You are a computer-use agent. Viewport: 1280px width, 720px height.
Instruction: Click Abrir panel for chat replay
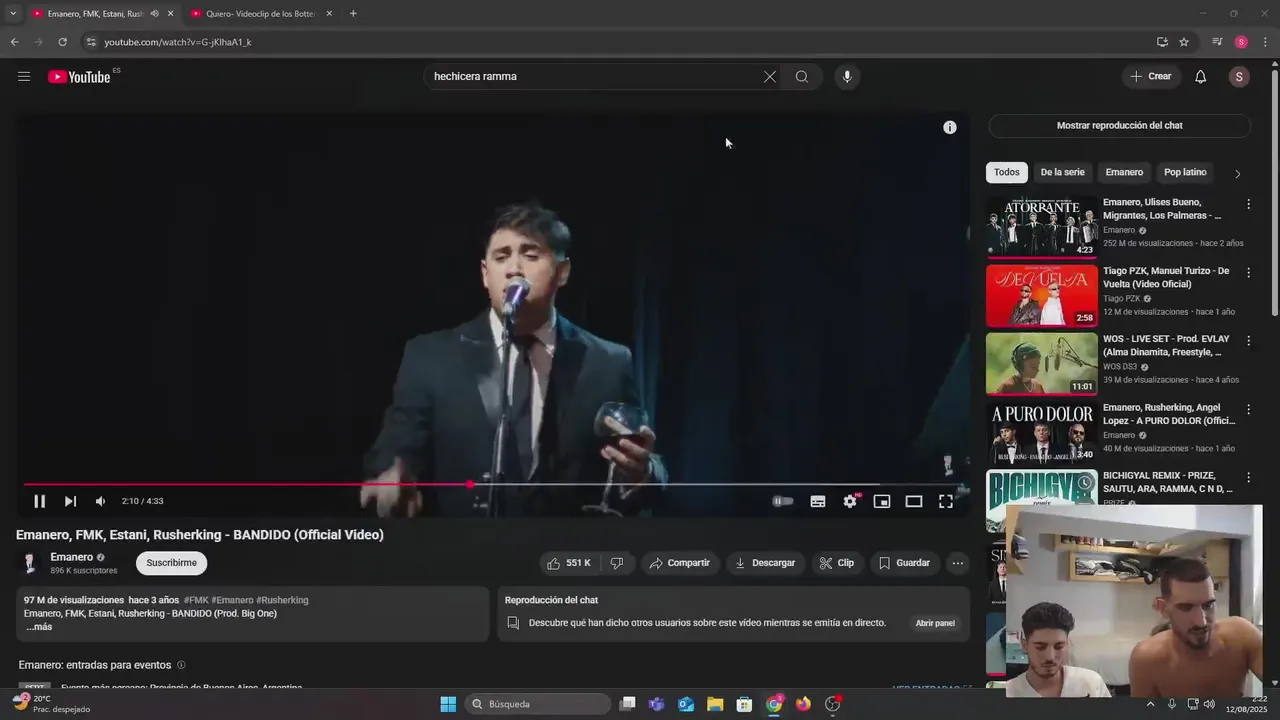click(935, 623)
